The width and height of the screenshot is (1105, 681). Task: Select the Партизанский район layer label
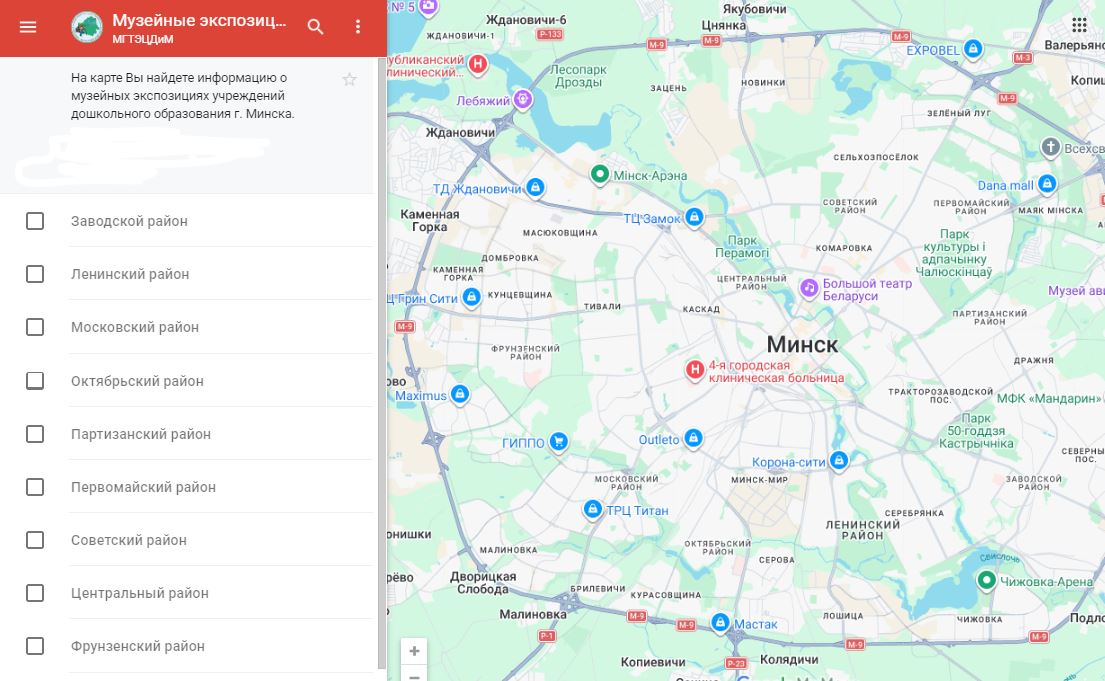tap(141, 434)
